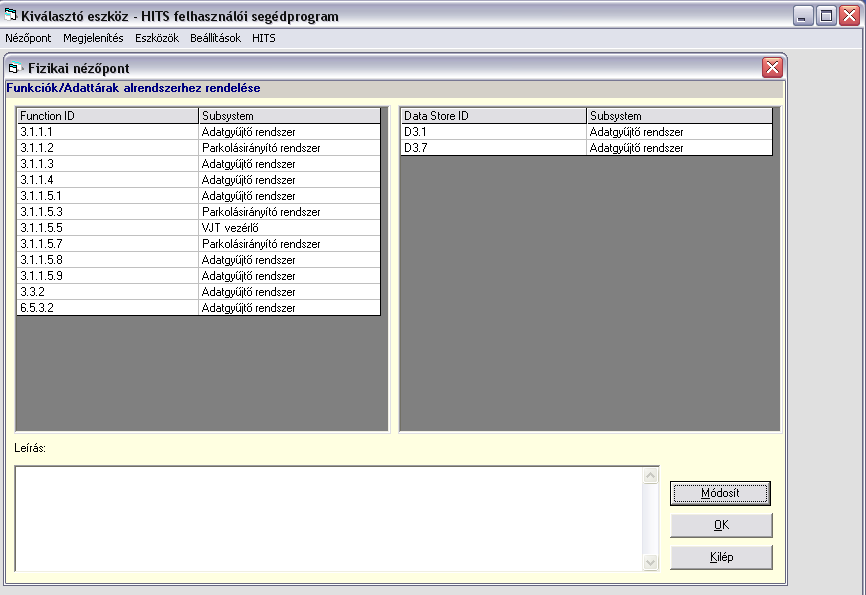
Task: Click the Subsystem header in data store table
Action: 679,115
